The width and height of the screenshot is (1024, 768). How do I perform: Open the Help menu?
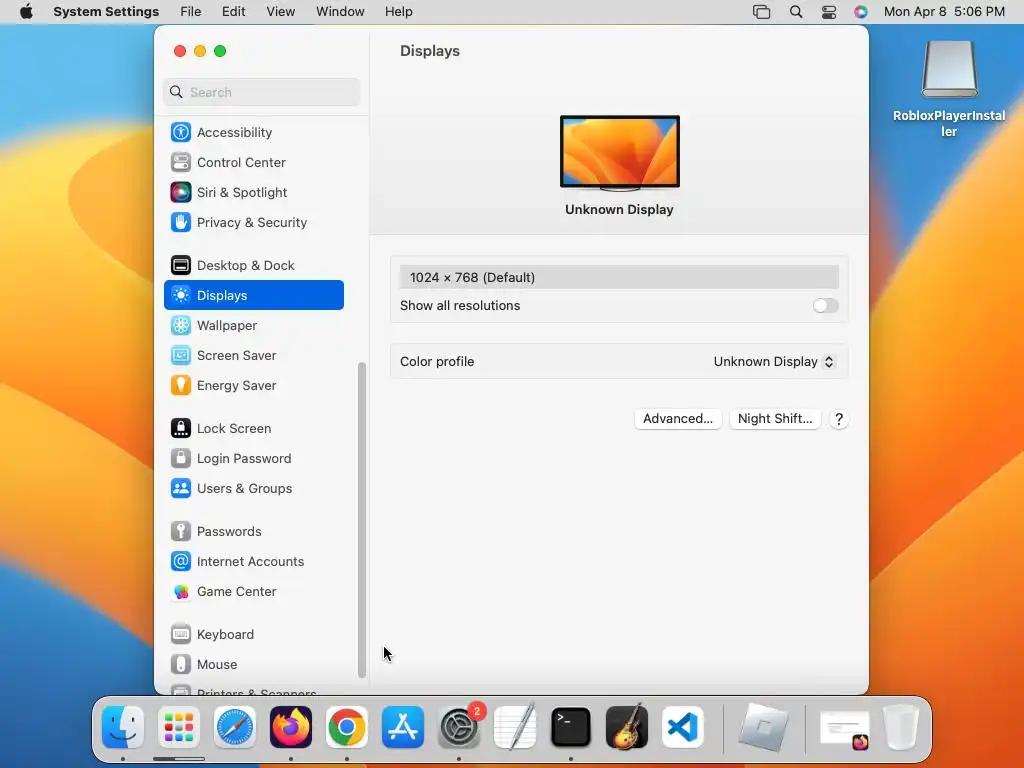tap(398, 12)
